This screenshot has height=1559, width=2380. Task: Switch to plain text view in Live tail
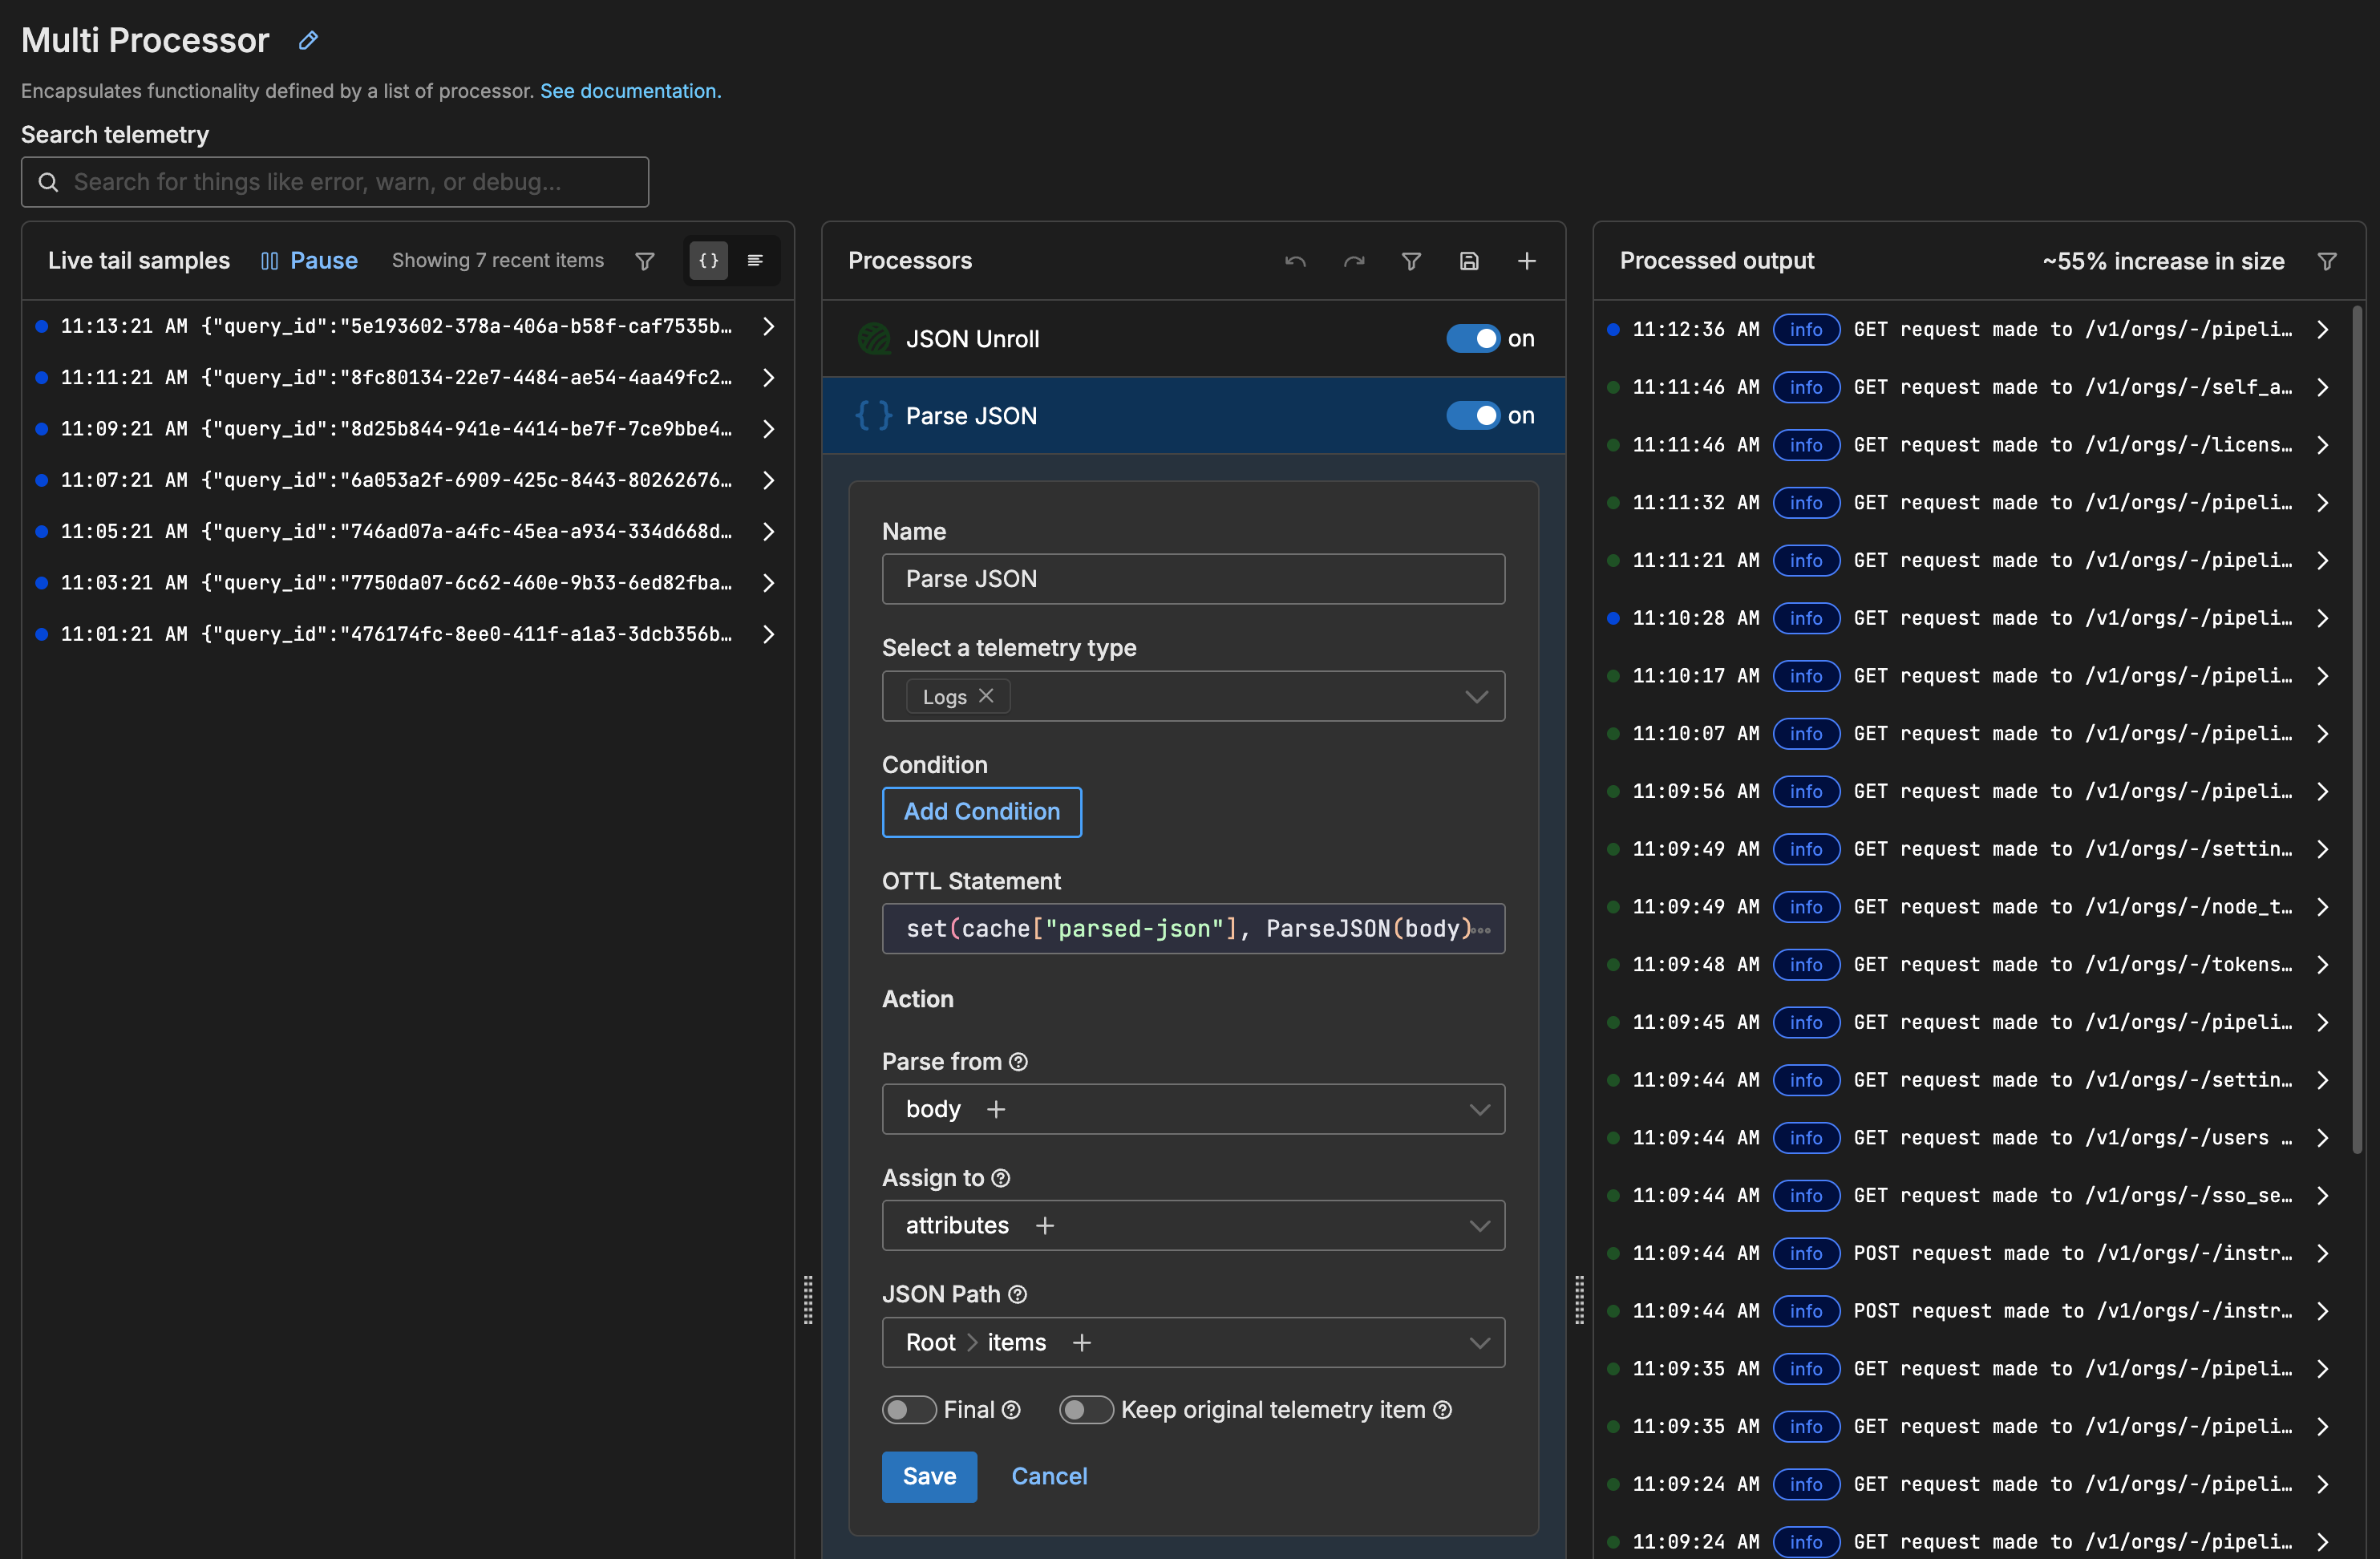pyautogui.click(x=756, y=260)
